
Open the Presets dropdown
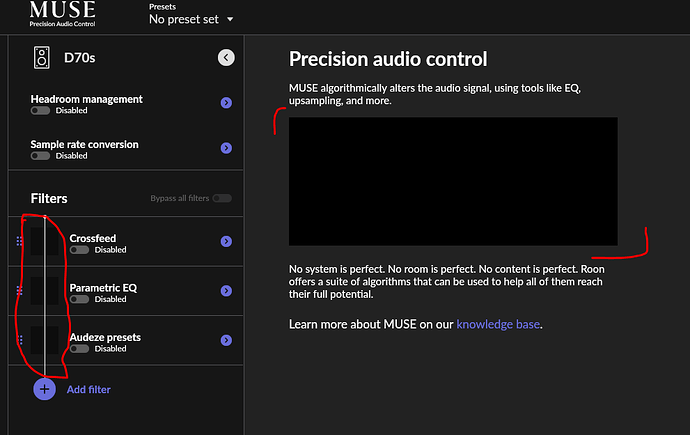click(191, 19)
